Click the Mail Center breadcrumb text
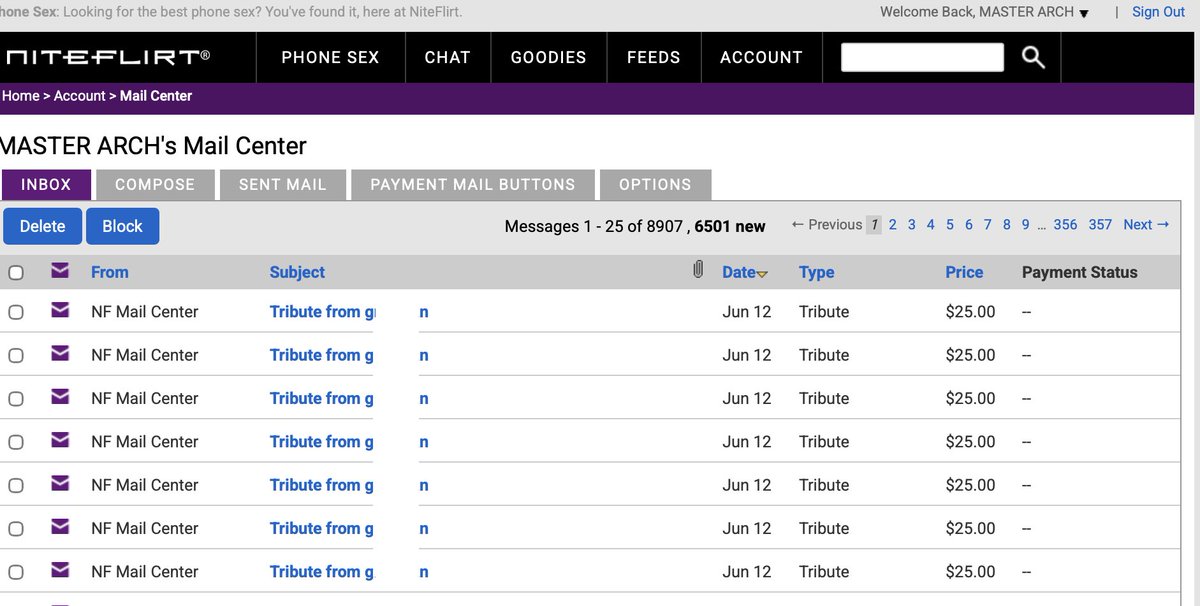1200x606 pixels. [x=156, y=96]
